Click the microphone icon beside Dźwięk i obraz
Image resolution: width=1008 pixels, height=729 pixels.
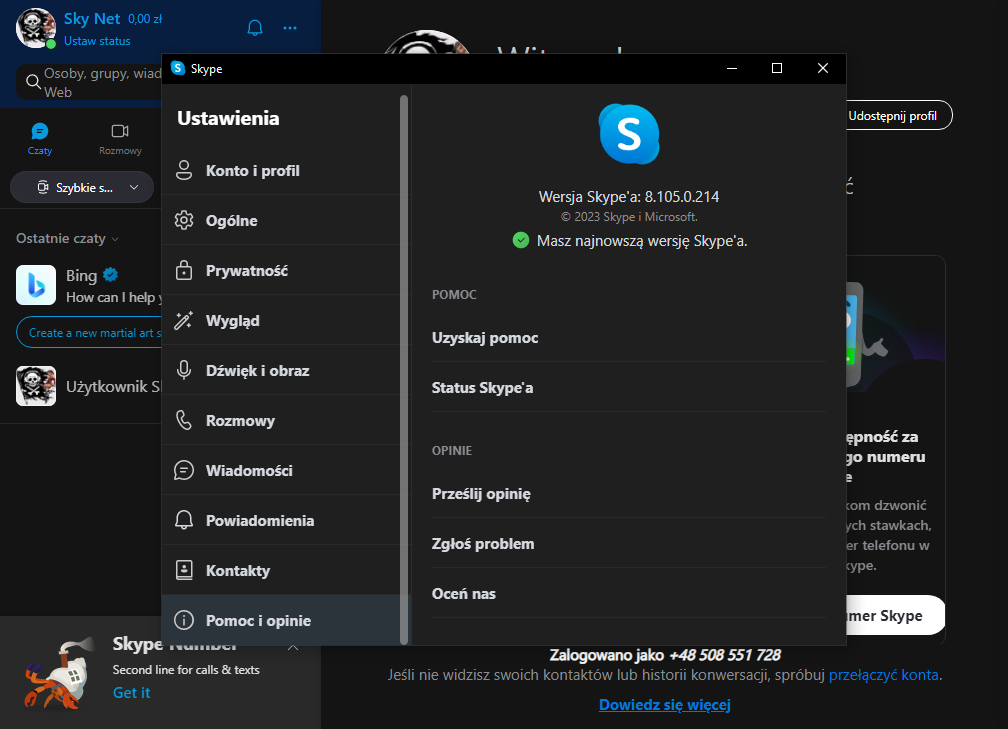click(184, 370)
